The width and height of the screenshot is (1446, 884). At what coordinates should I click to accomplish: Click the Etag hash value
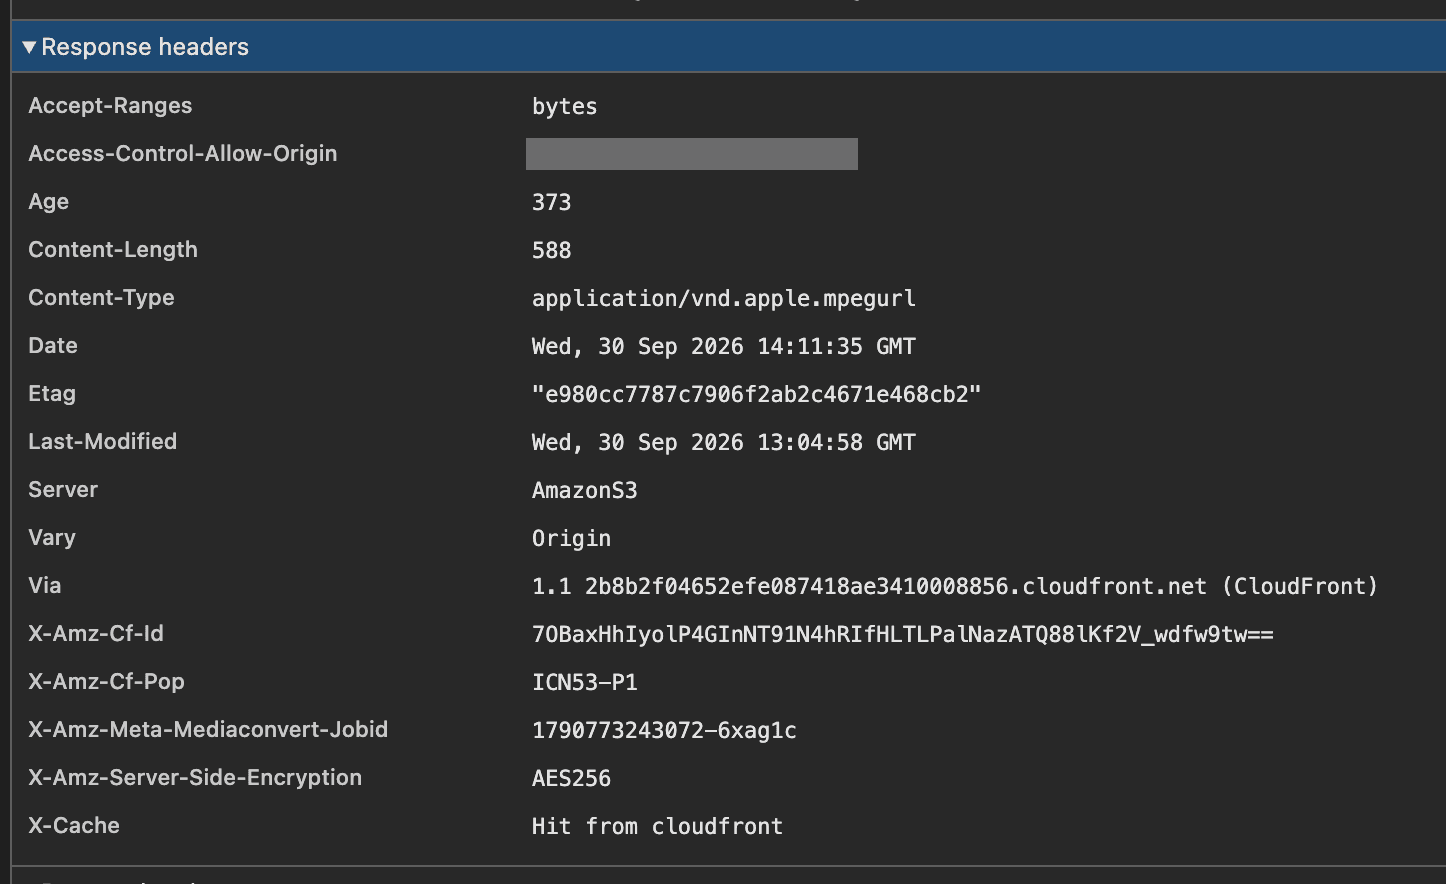coord(757,394)
